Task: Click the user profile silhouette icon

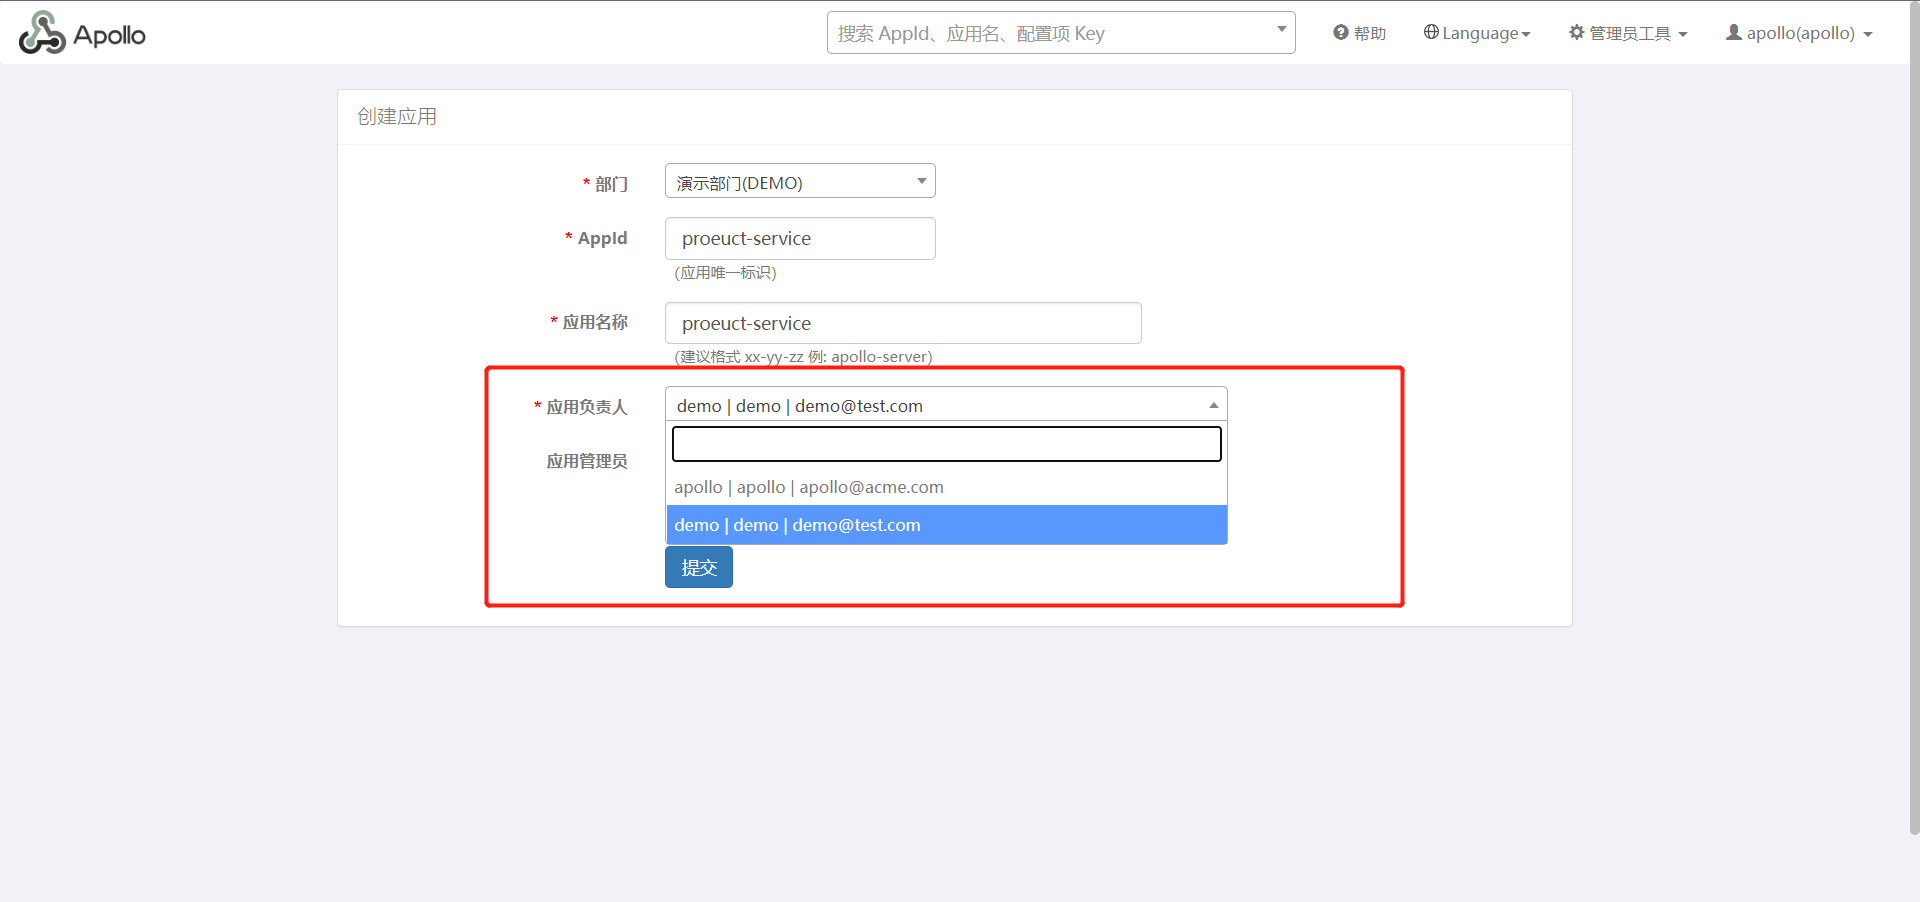Action: [1734, 32]
